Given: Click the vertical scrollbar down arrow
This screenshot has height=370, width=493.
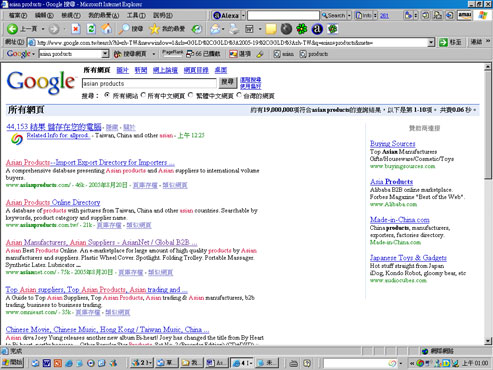Looking at the screenshot, I should pos(488,341).
